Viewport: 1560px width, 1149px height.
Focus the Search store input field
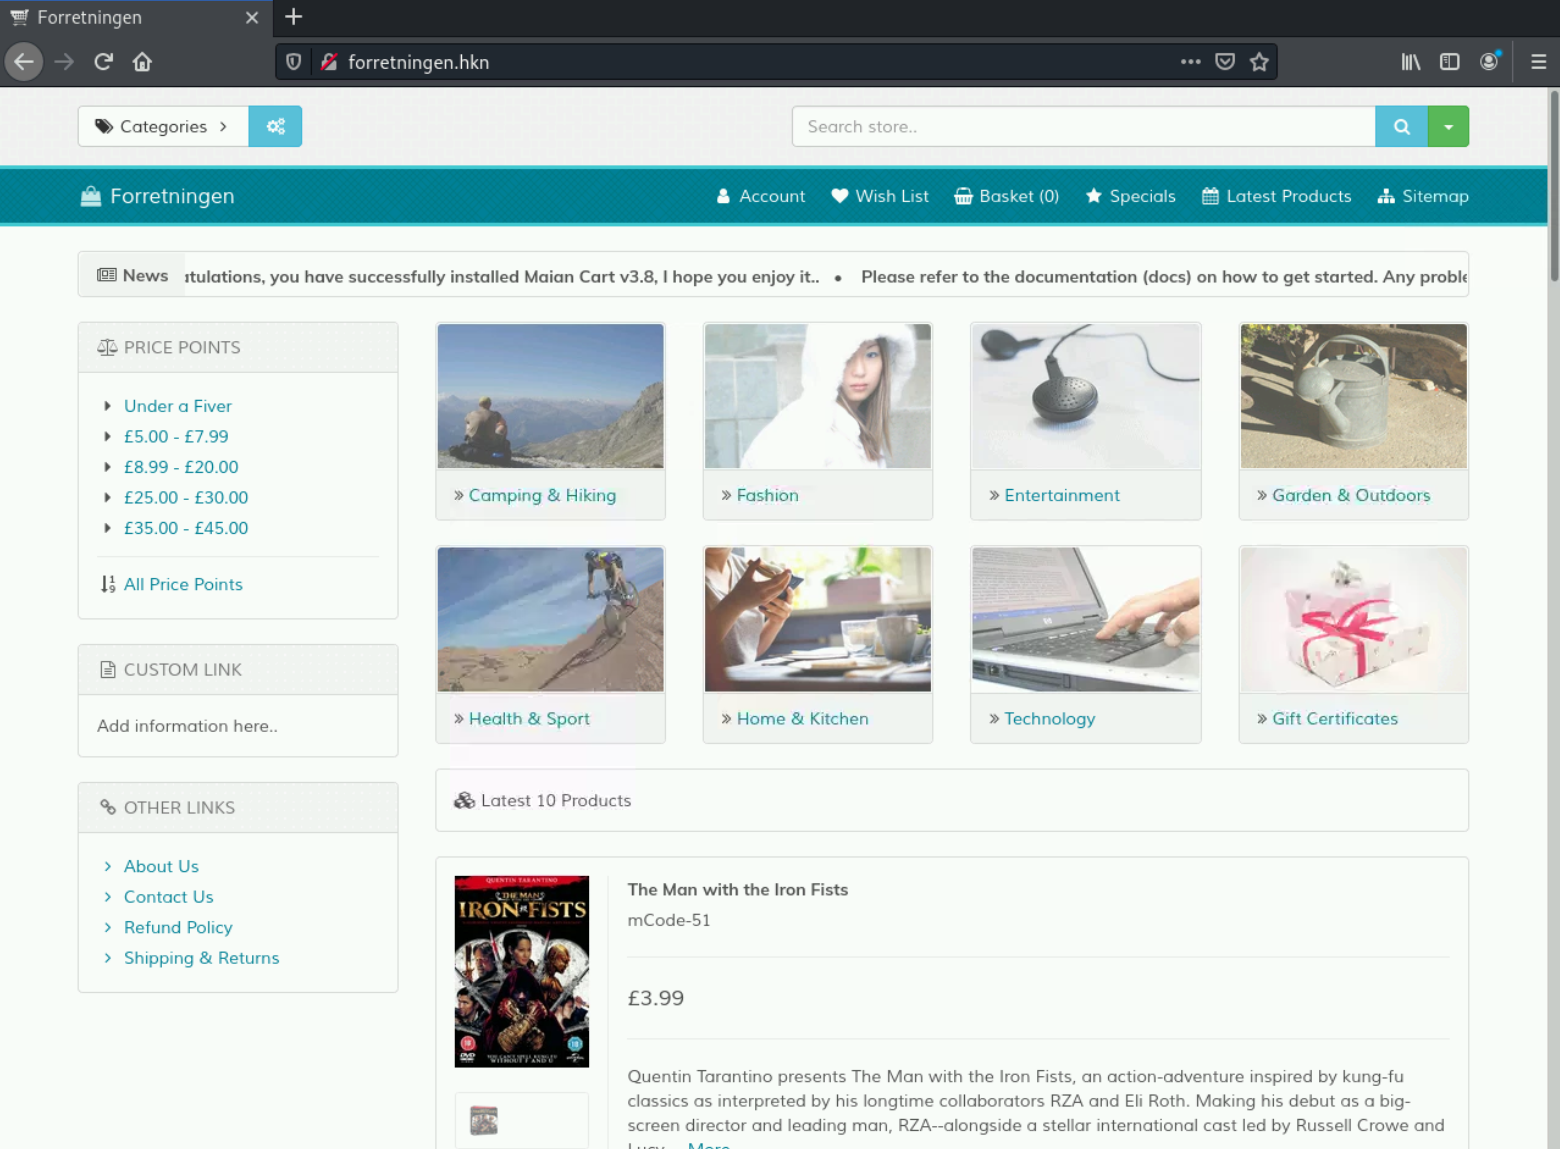click(x=1083, y=127)
